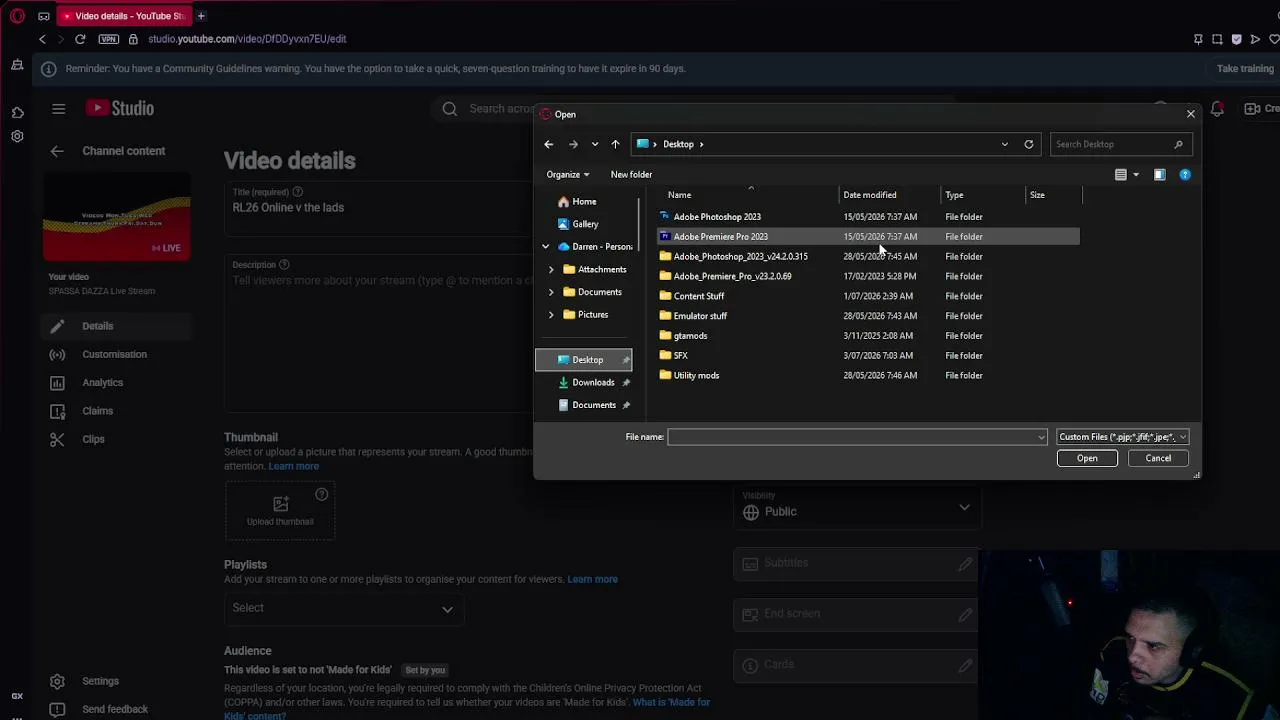Expand the Attachments folder in the tree
The height and width of the screenshot is (720, 1280).
pyautogui.click(x=551, y=270)
